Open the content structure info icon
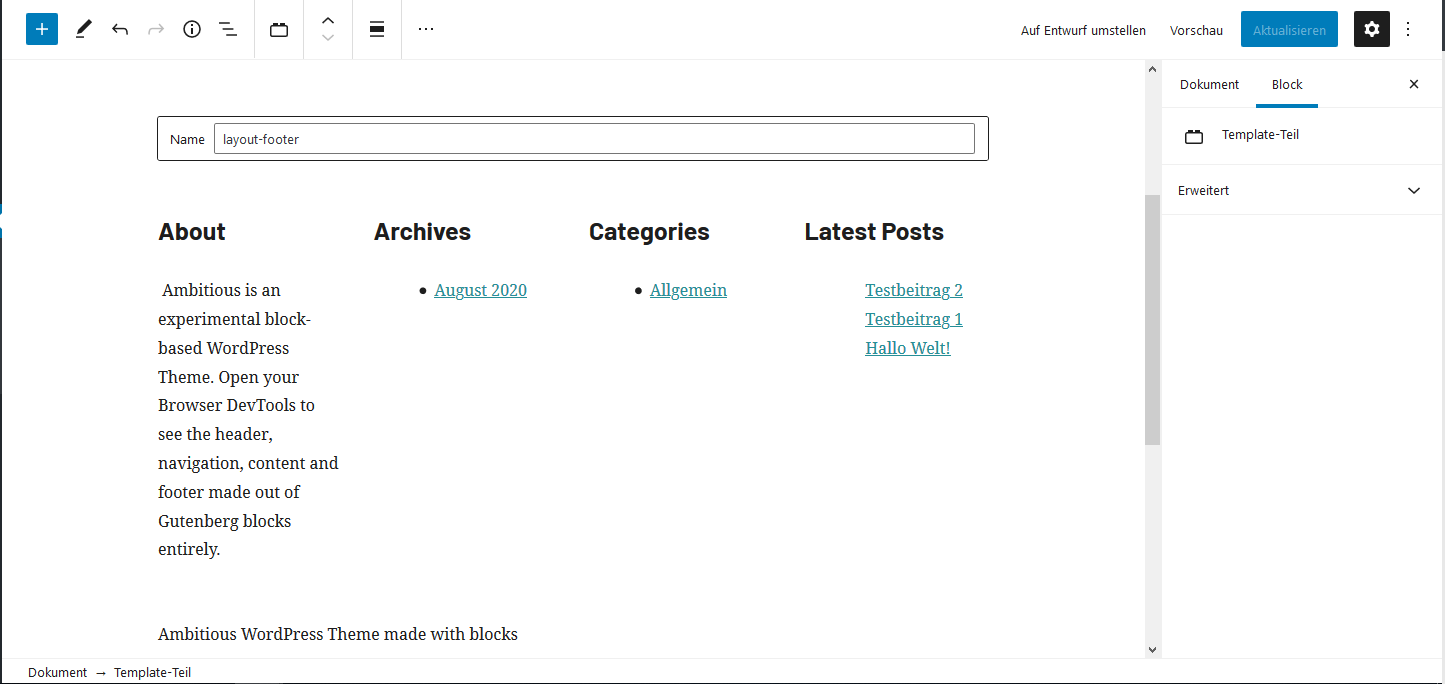 [x=192, y=30]
